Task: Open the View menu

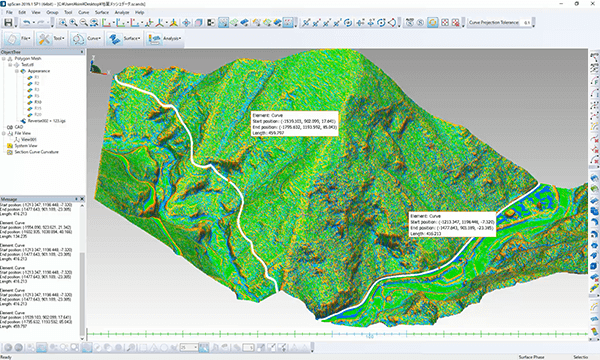Action: point(36,12)
